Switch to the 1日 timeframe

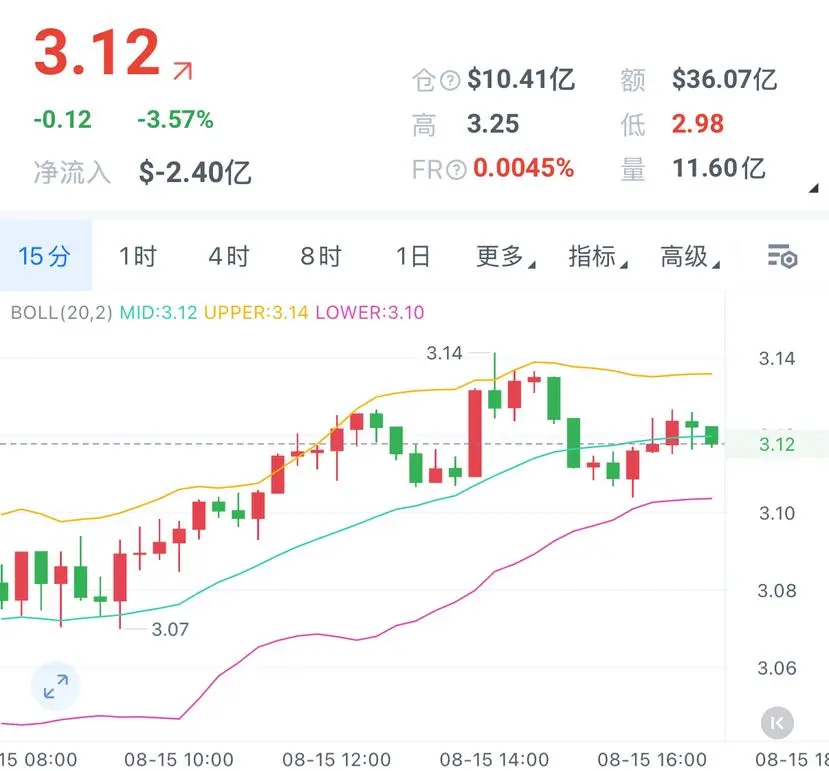tap(412, 256)
